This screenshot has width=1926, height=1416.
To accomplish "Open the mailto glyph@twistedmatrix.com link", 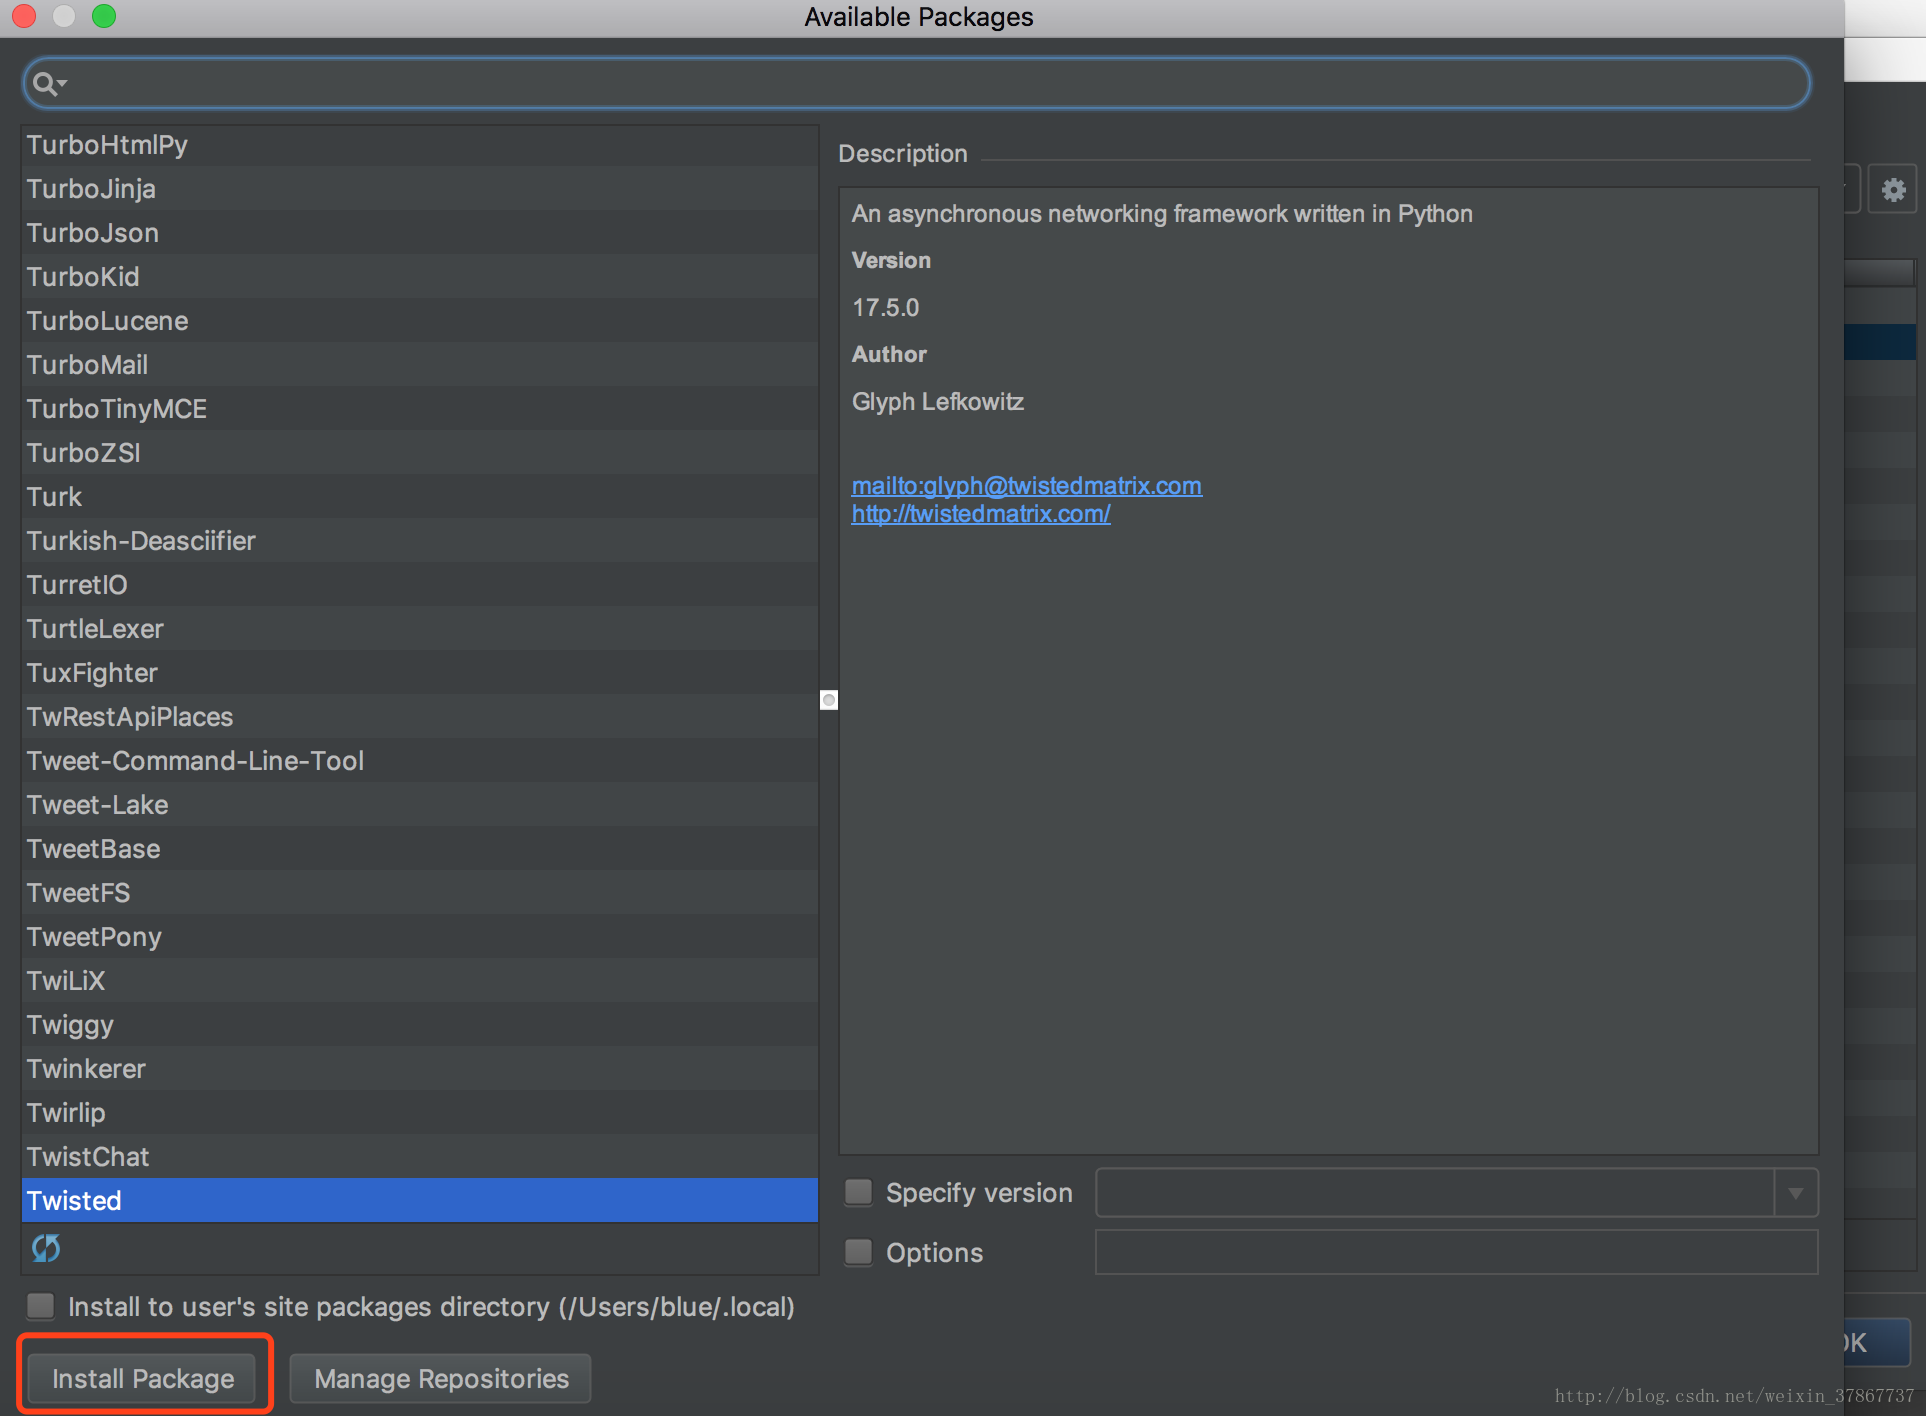I will 1026,486.
